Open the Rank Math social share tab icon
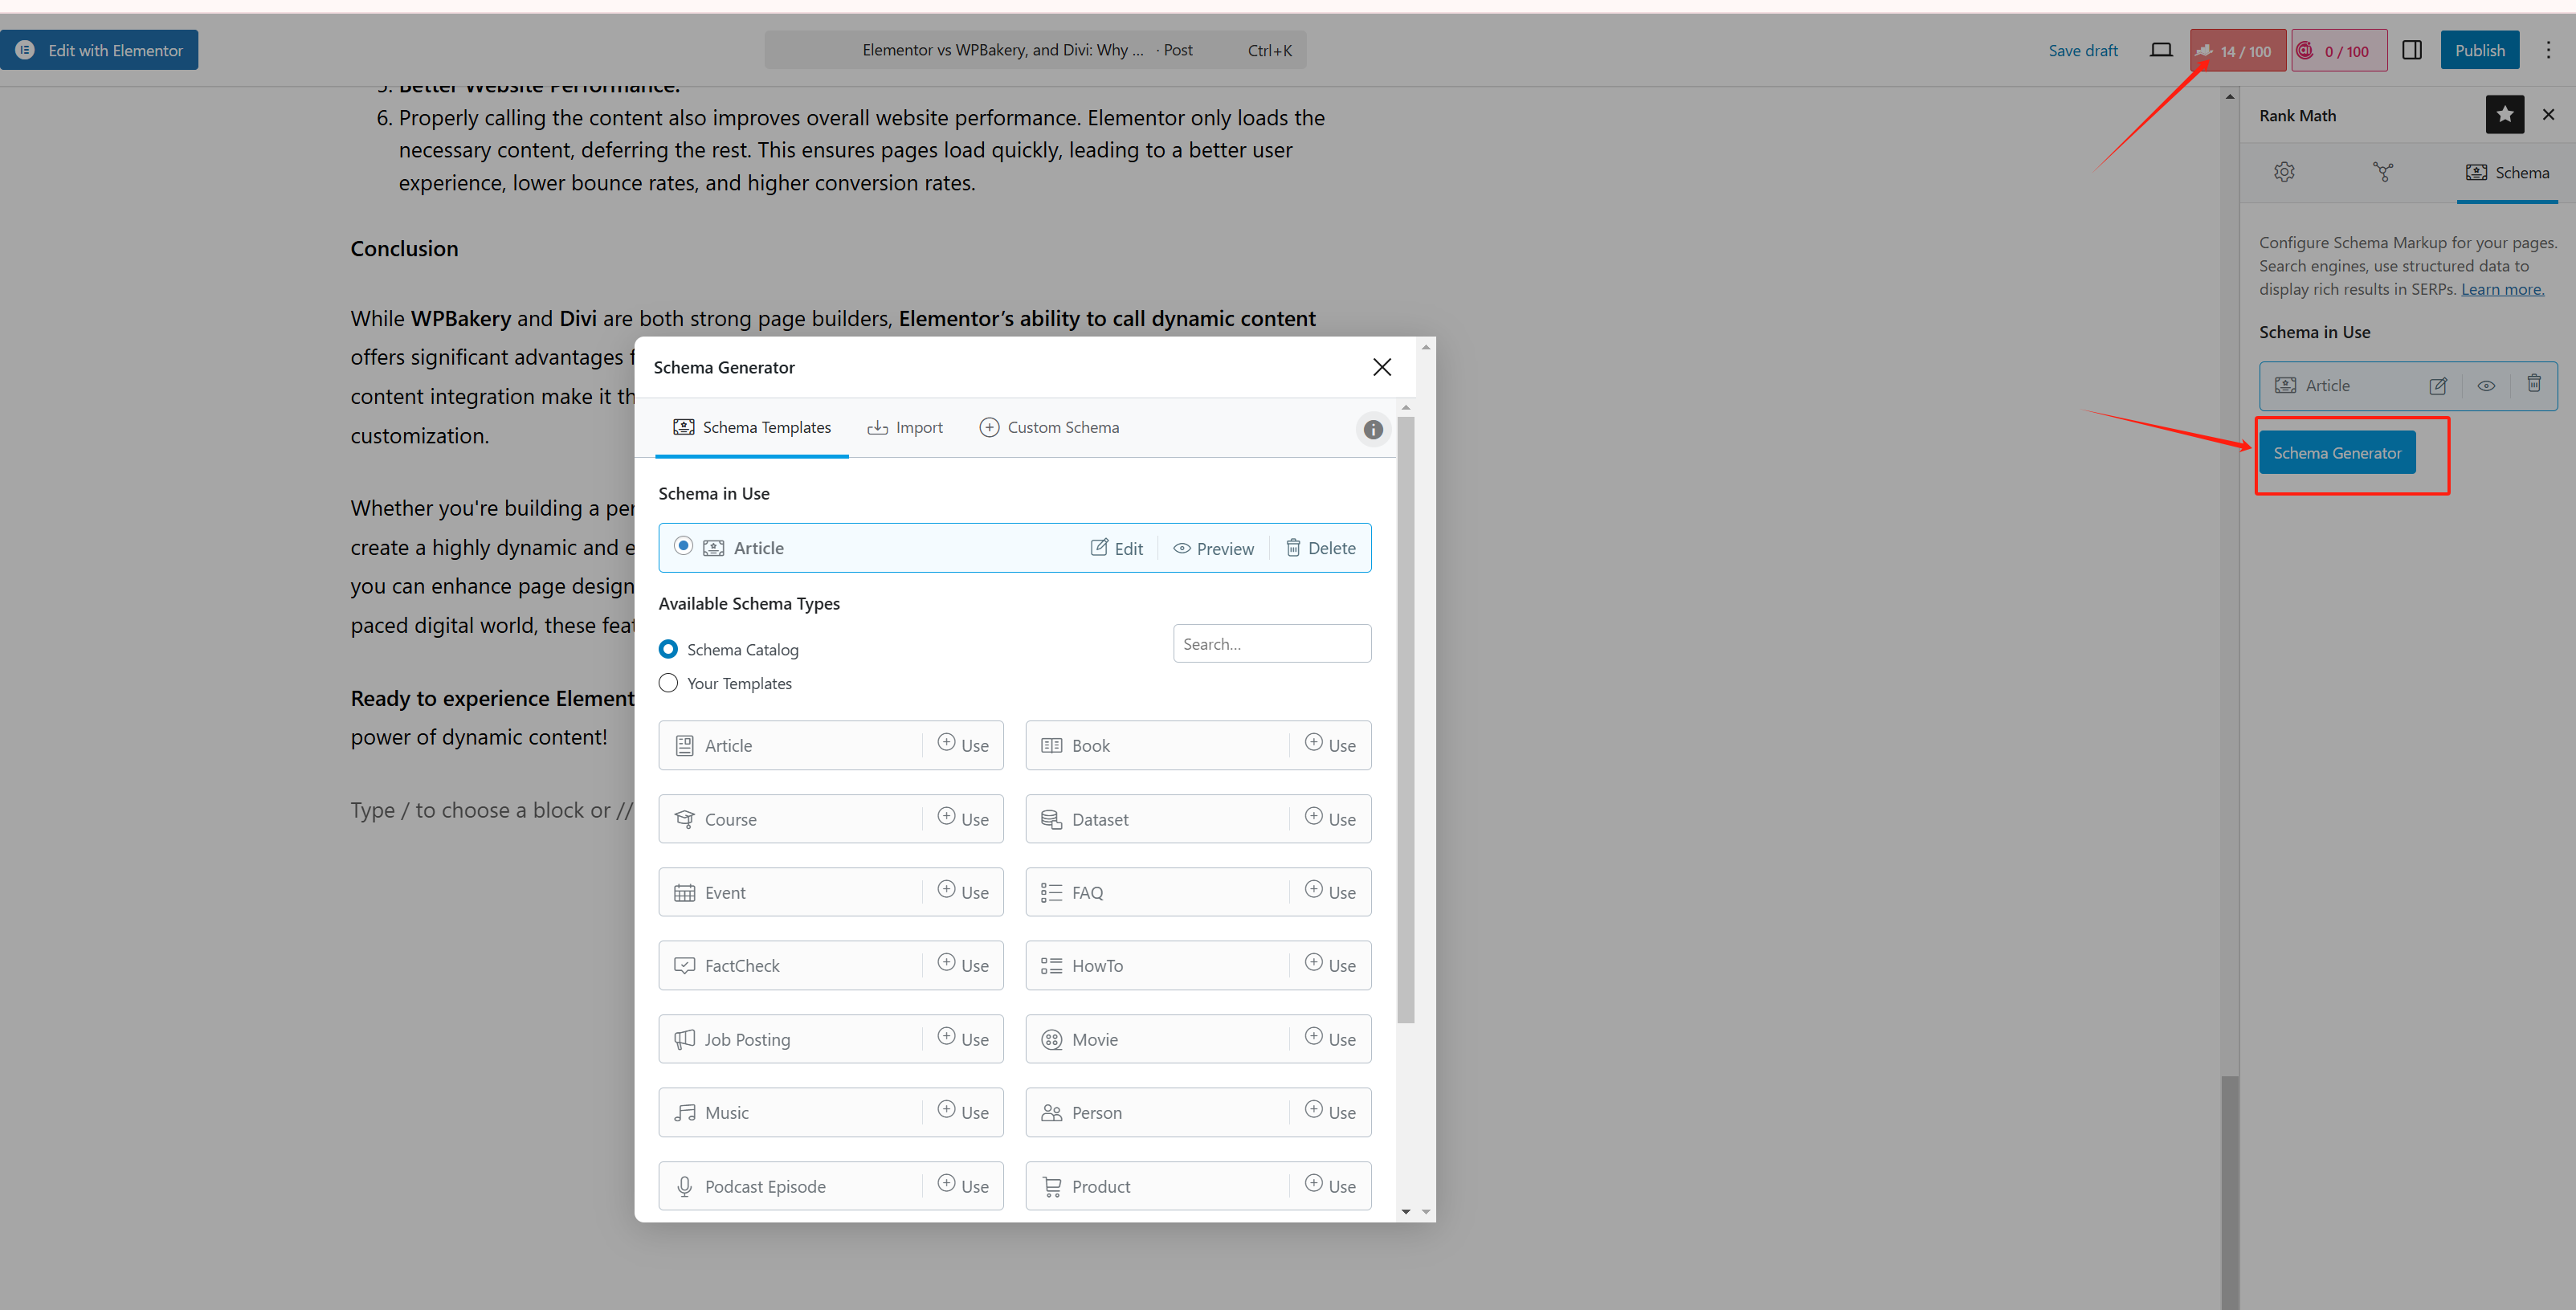The image size is (2576, 1310). pos(2383,172)
